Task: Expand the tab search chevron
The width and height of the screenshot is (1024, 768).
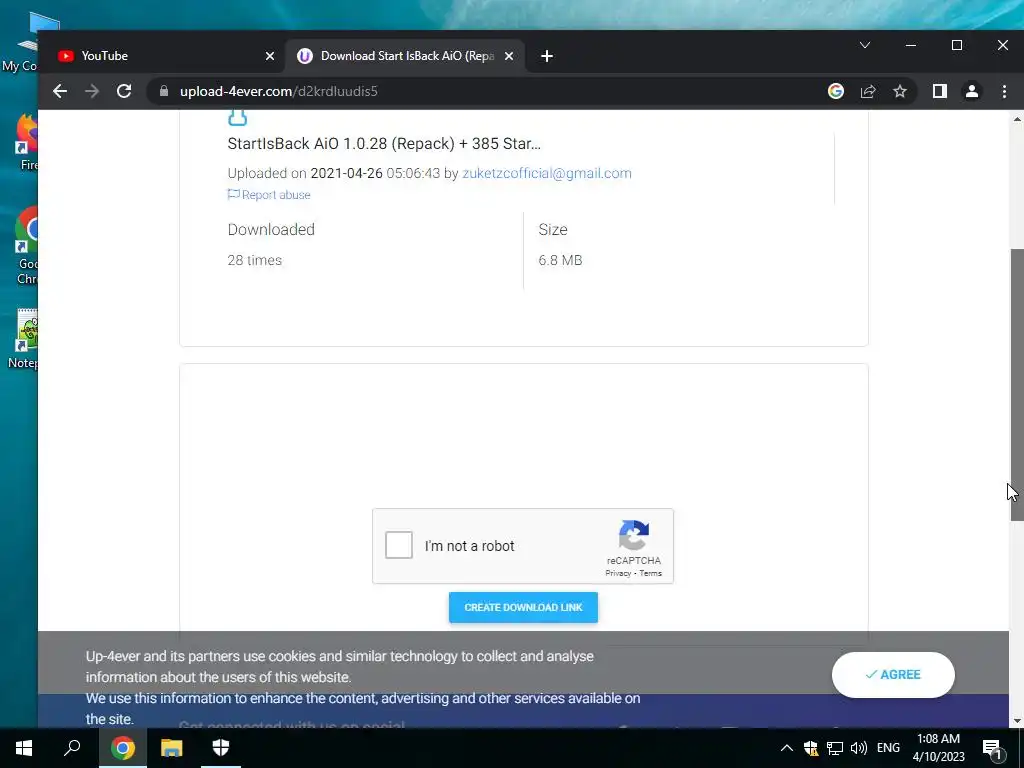Action: tap(865, 45)
